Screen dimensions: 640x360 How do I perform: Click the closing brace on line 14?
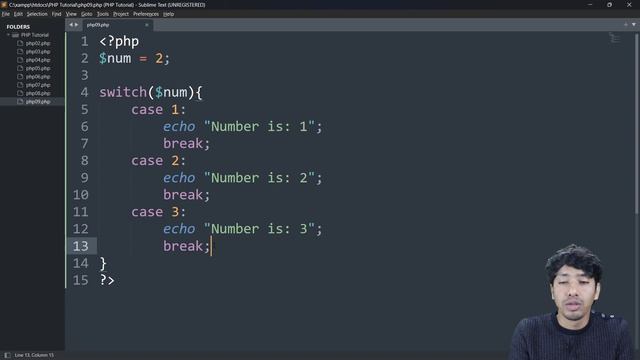pyautogui.click(x=103, y=264)
